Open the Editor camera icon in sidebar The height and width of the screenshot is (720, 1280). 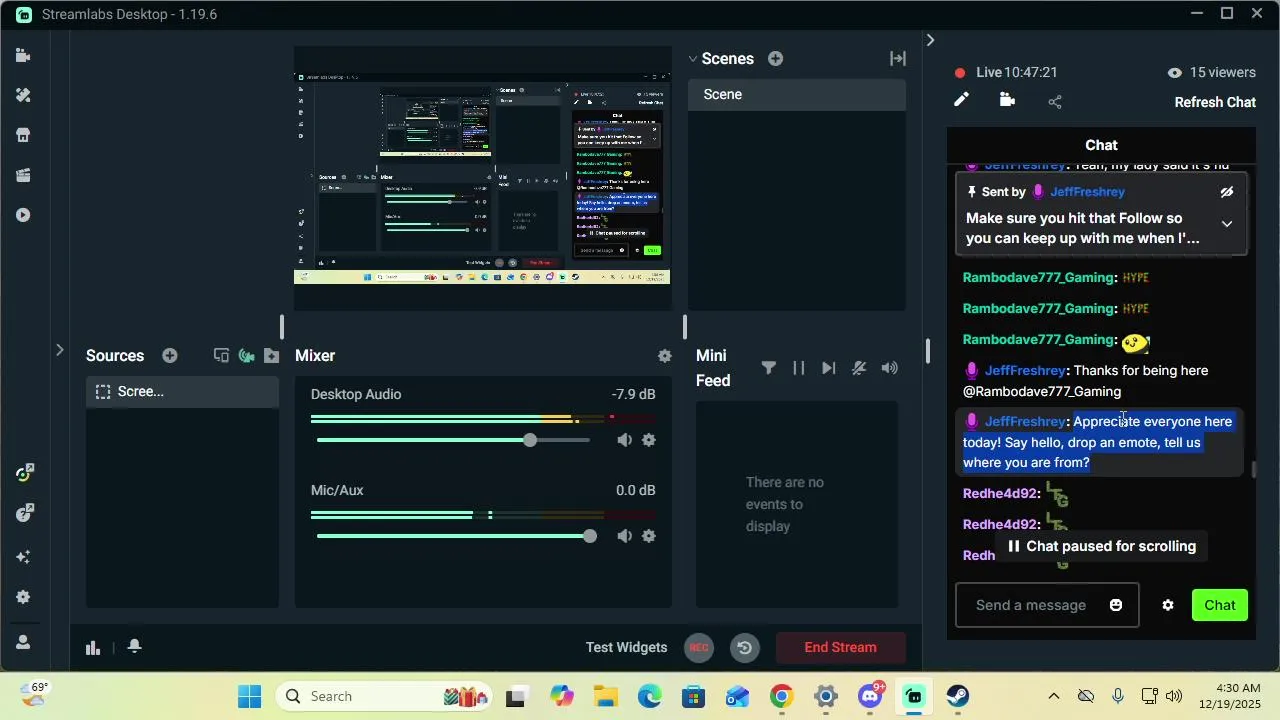click(23, 56)
